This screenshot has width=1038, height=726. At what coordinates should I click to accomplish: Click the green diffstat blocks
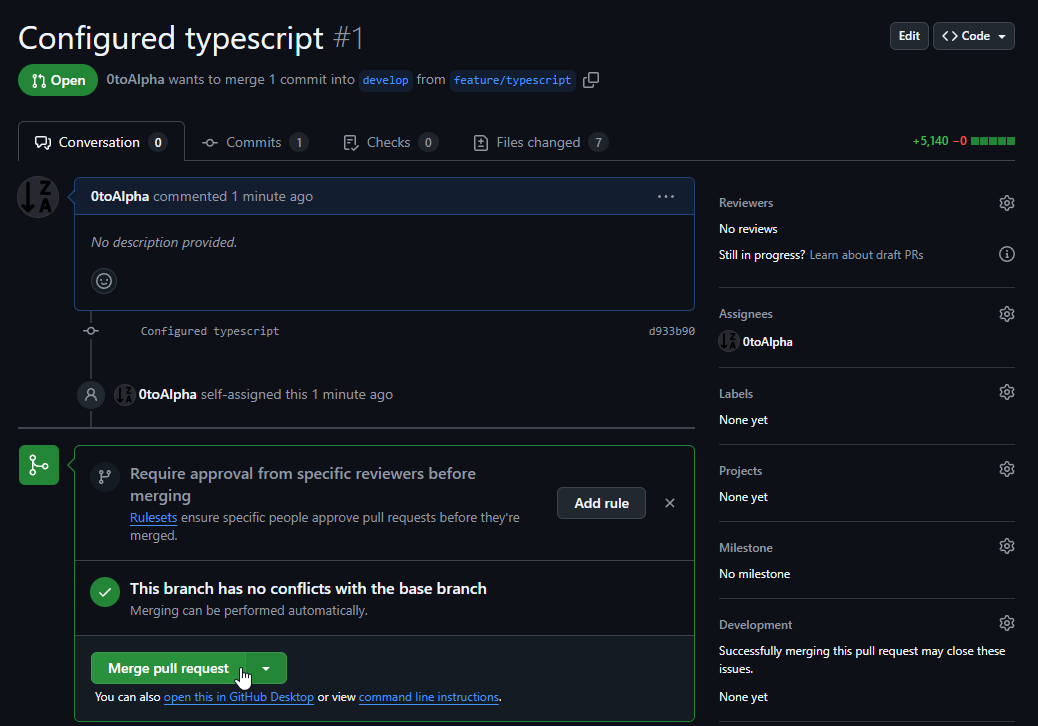pos(994,141)
